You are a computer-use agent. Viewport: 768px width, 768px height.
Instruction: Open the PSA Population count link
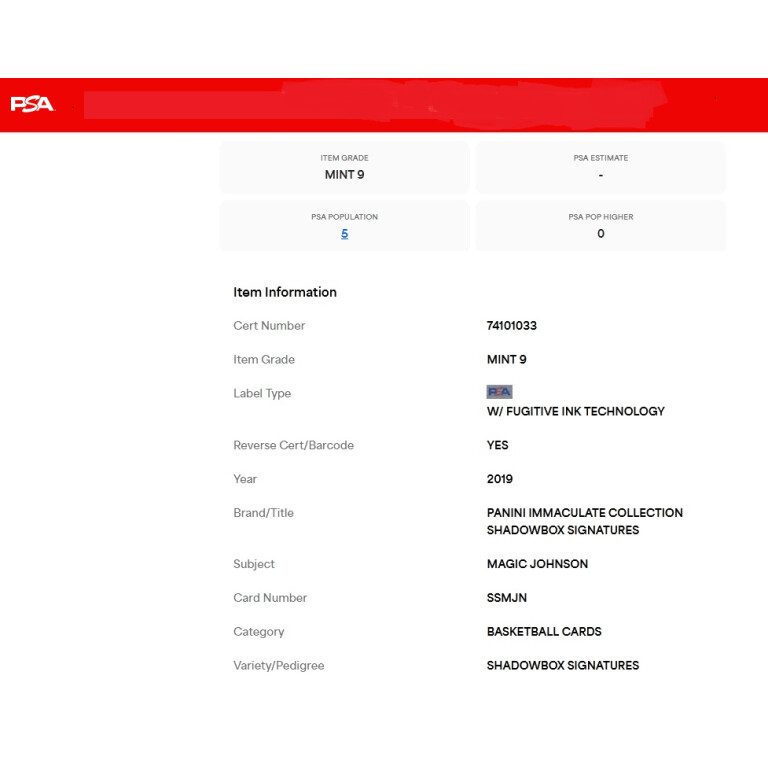[x=344, y=234]
